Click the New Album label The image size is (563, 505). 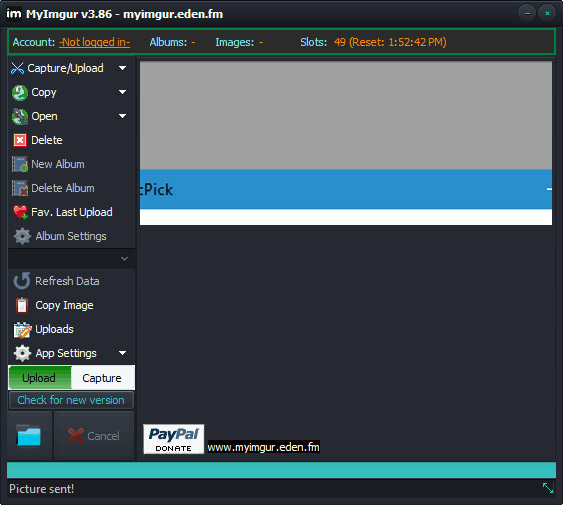pyautogui.click(x=58, y=164)
